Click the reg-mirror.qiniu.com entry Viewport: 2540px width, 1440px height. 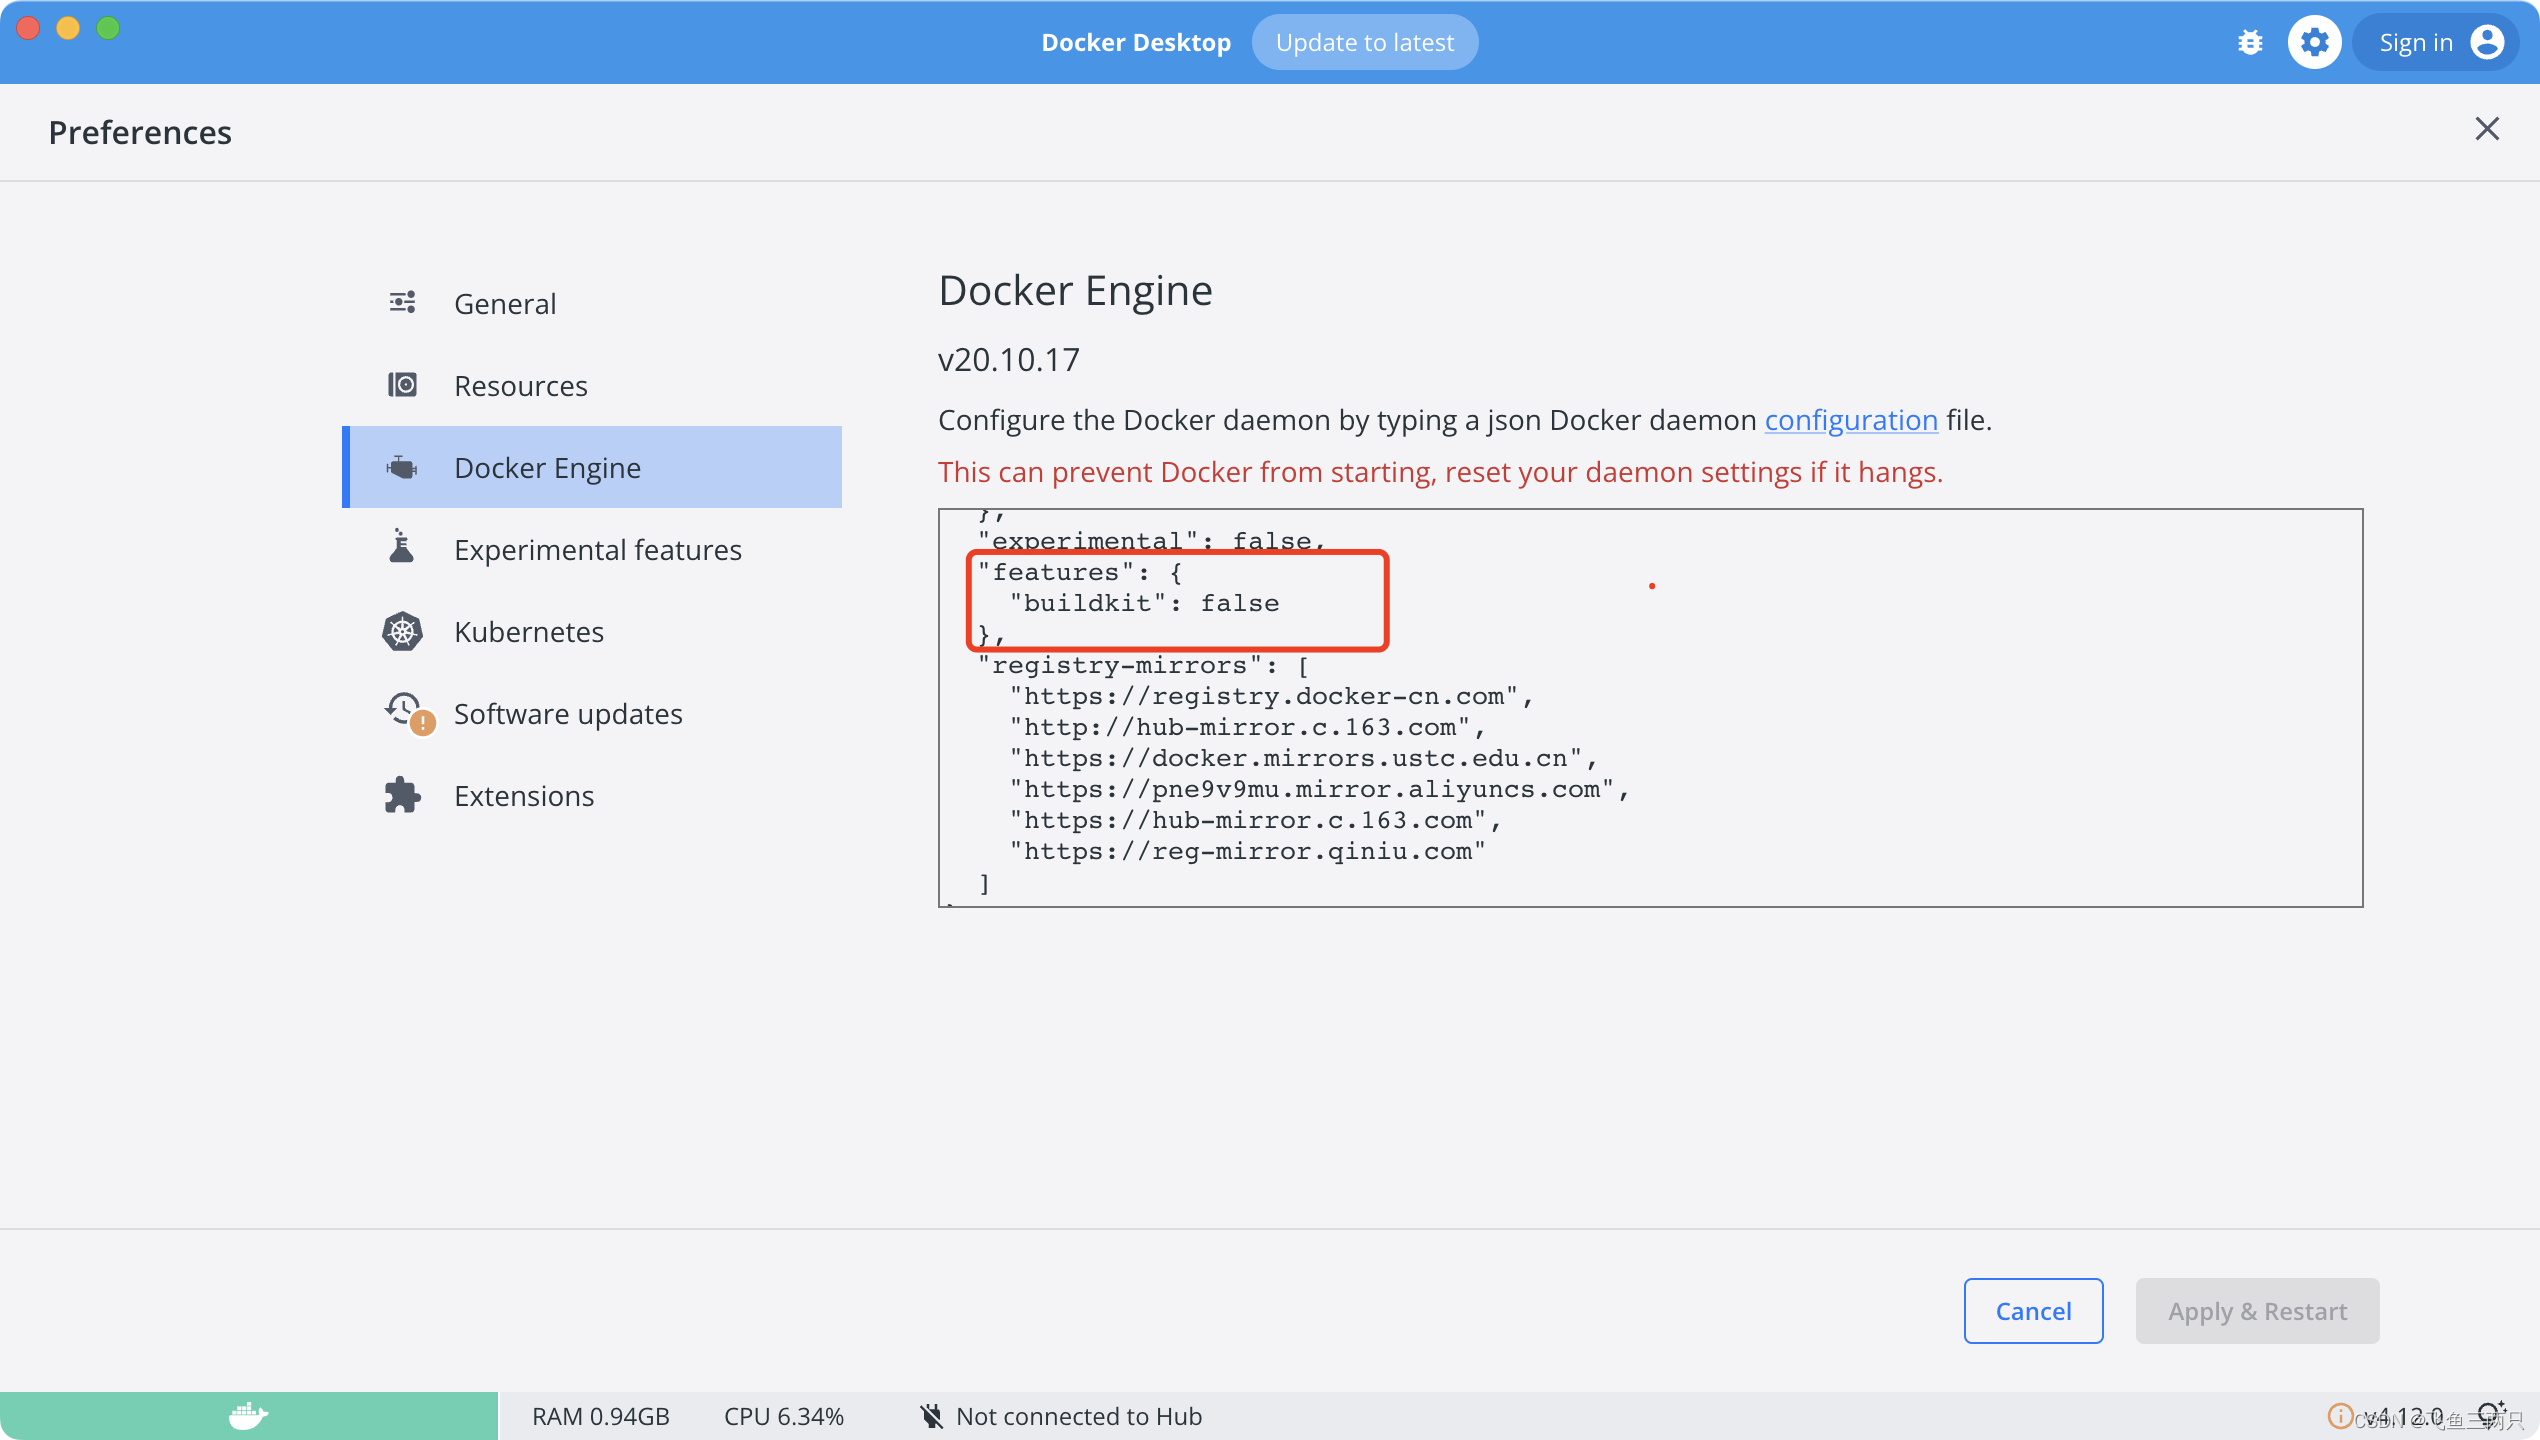click(1247, 851)
